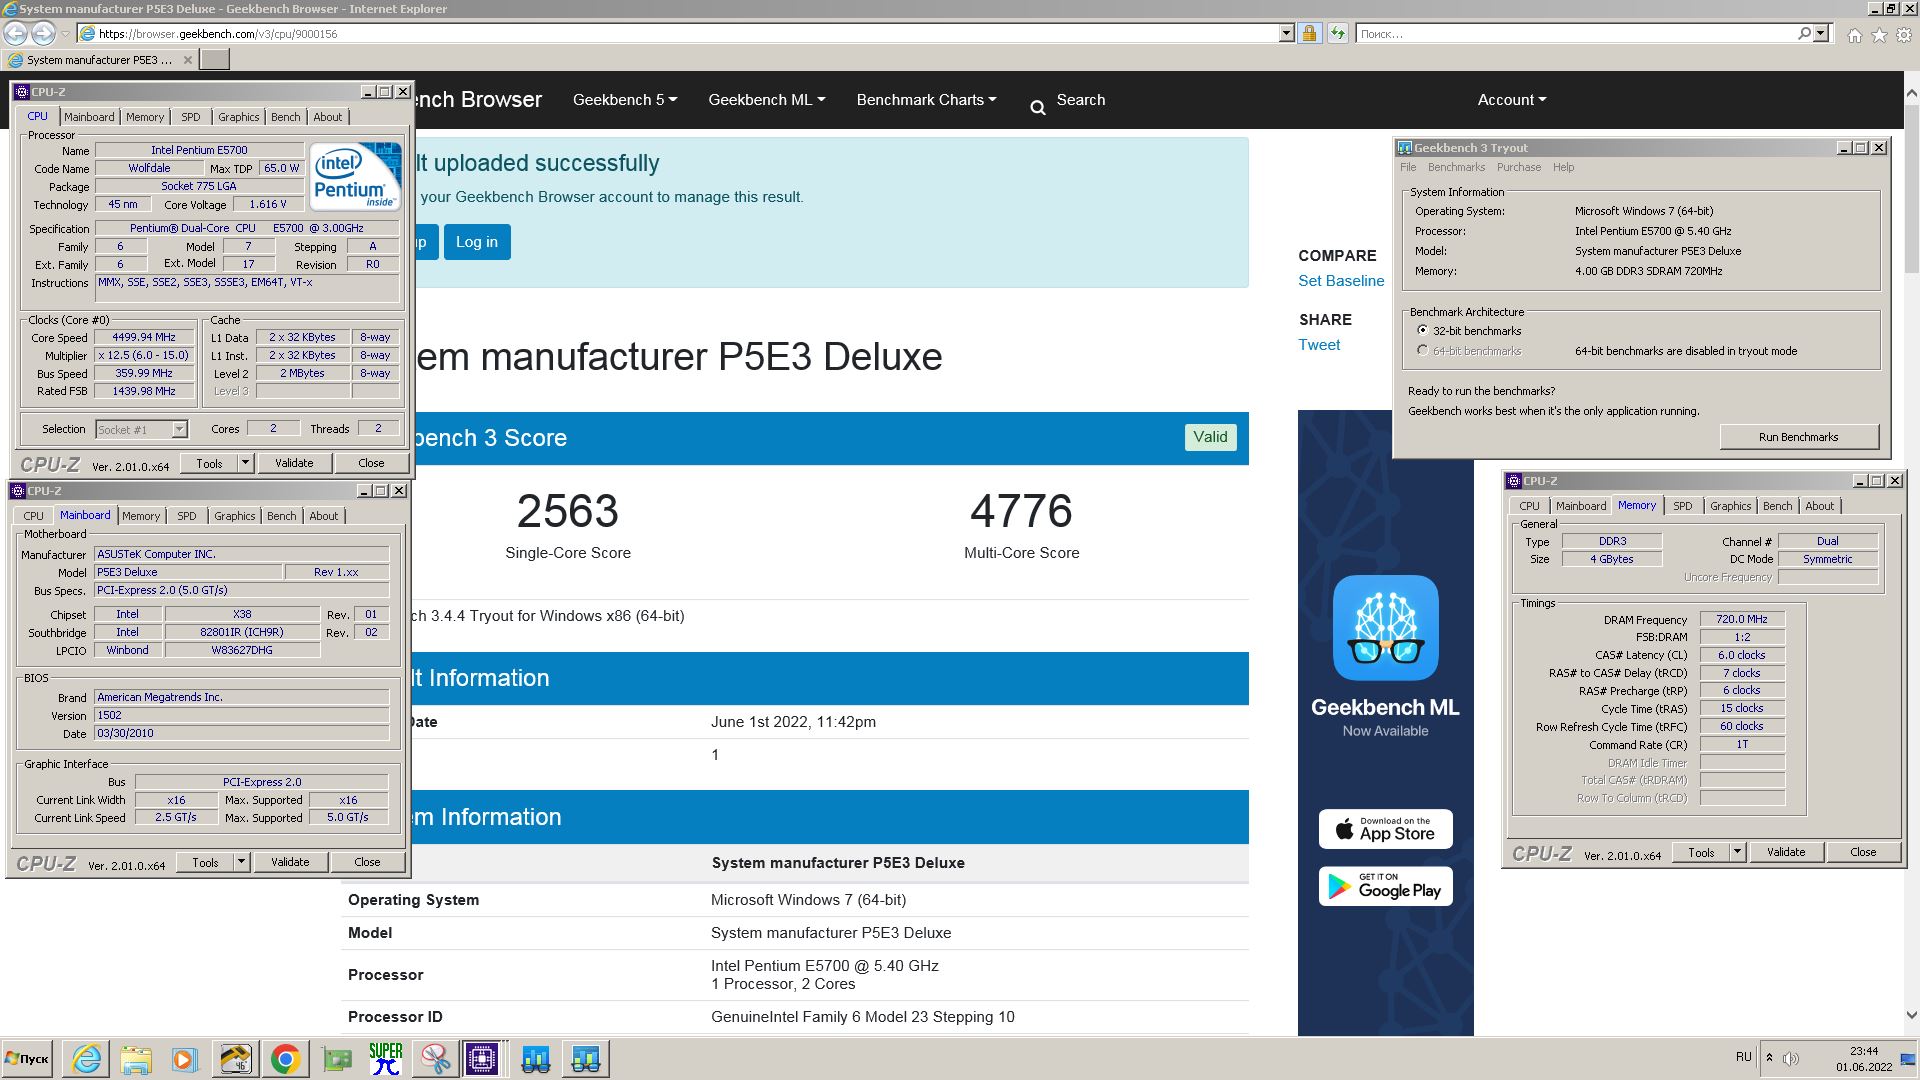1920x1080 pixels.
Task: Click Validate in the CPU-Z CPU window
Action: [294, 463]
